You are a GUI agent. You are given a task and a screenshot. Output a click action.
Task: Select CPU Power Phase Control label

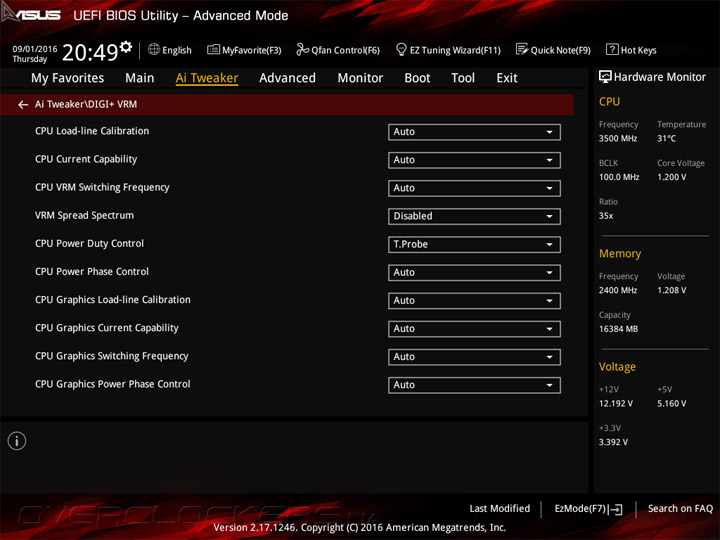pos(92,272)
